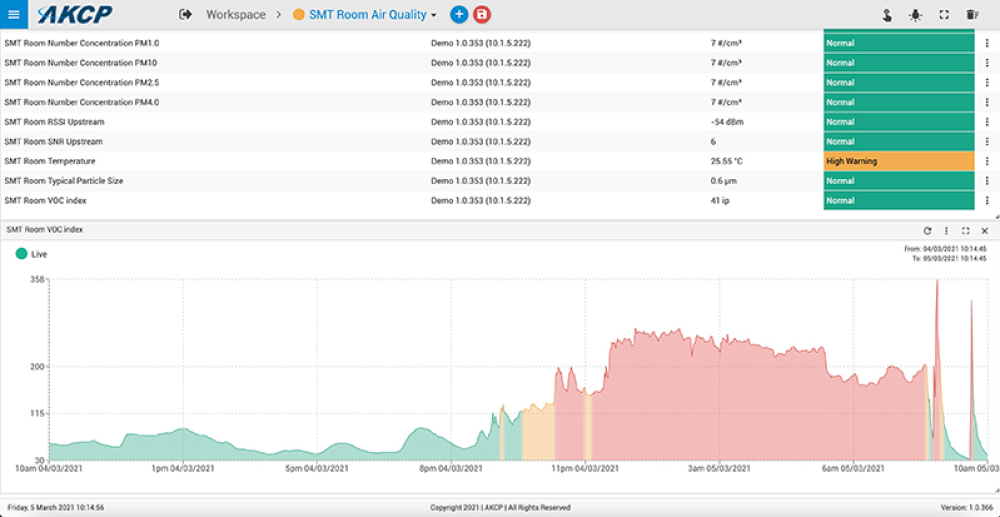Select SMT Room Typical Particle Size
The height and width of the screenshot is (517, 1000).
[x=64, y=181]
